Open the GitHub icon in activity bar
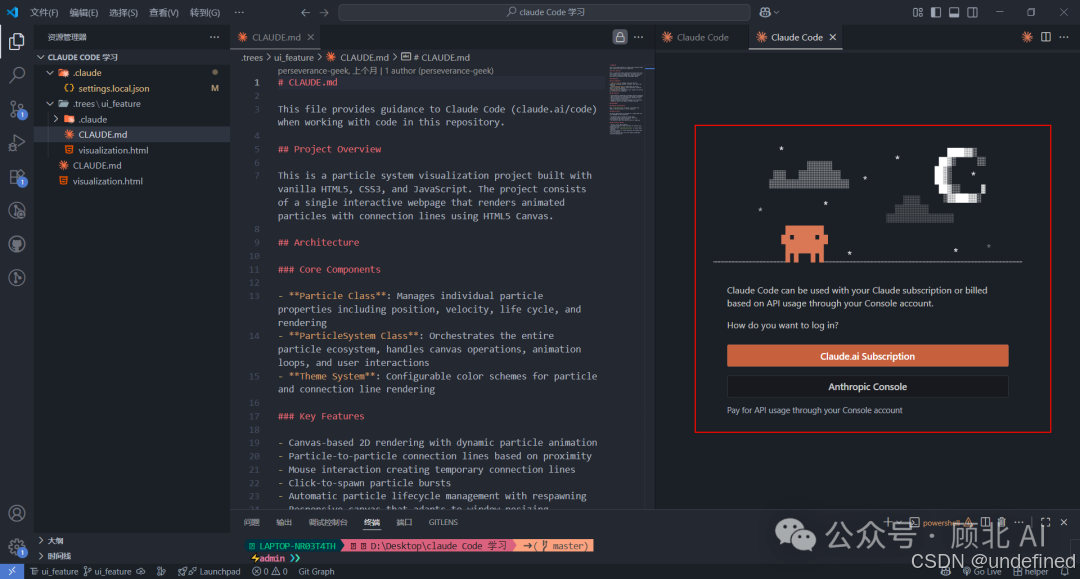The width and height of the screenshot is (1080, 579). (17, 244)
